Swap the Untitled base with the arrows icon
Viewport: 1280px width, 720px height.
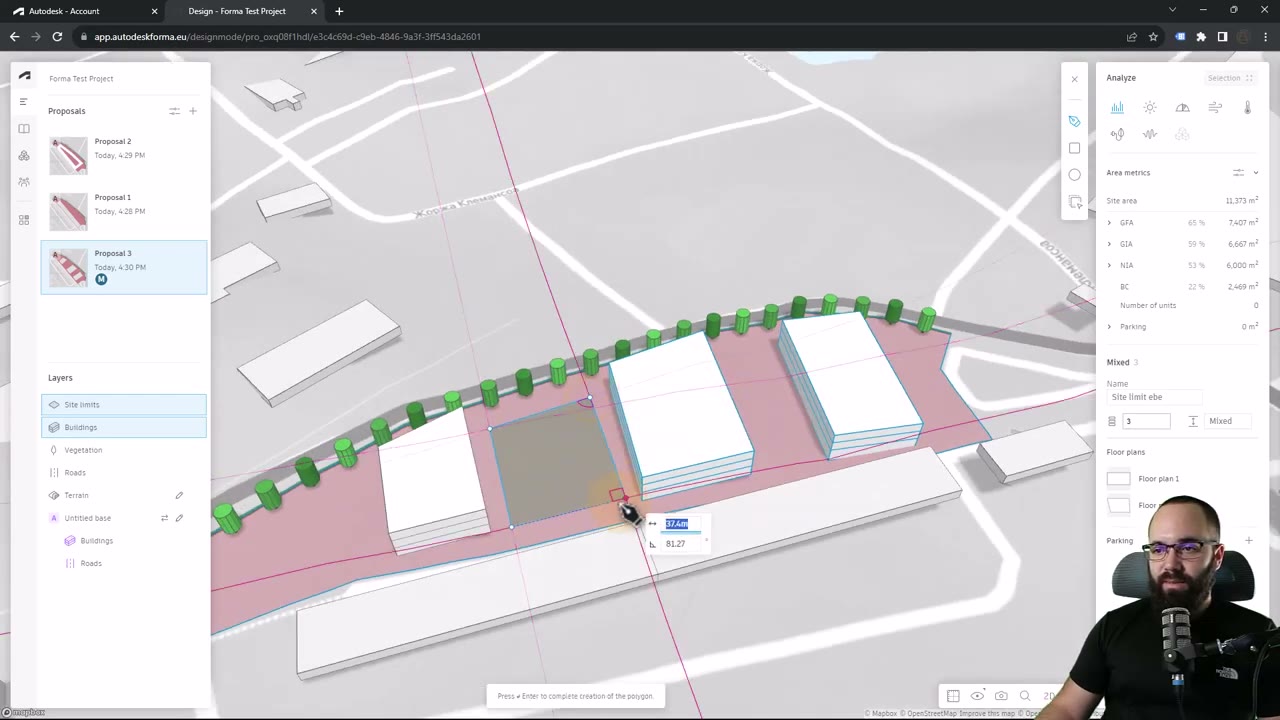[164, 518]
